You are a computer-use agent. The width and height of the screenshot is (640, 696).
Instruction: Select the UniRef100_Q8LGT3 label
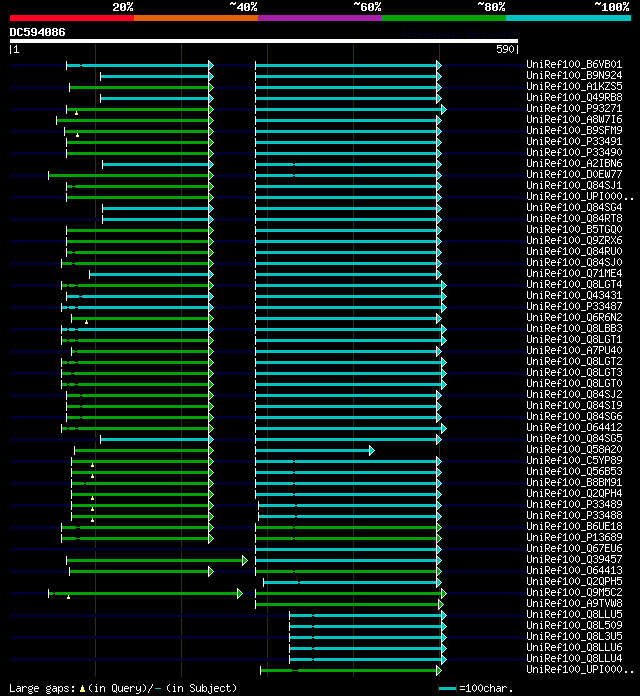click(x=574, y=372)
